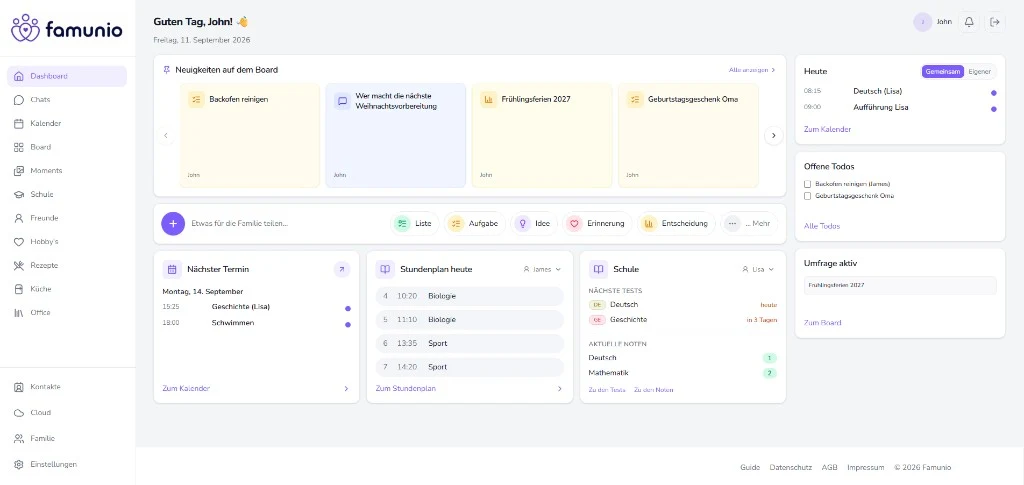
Task: Click the poll icon on Frühlingsferien 2027 card
Action: point(488,99)
